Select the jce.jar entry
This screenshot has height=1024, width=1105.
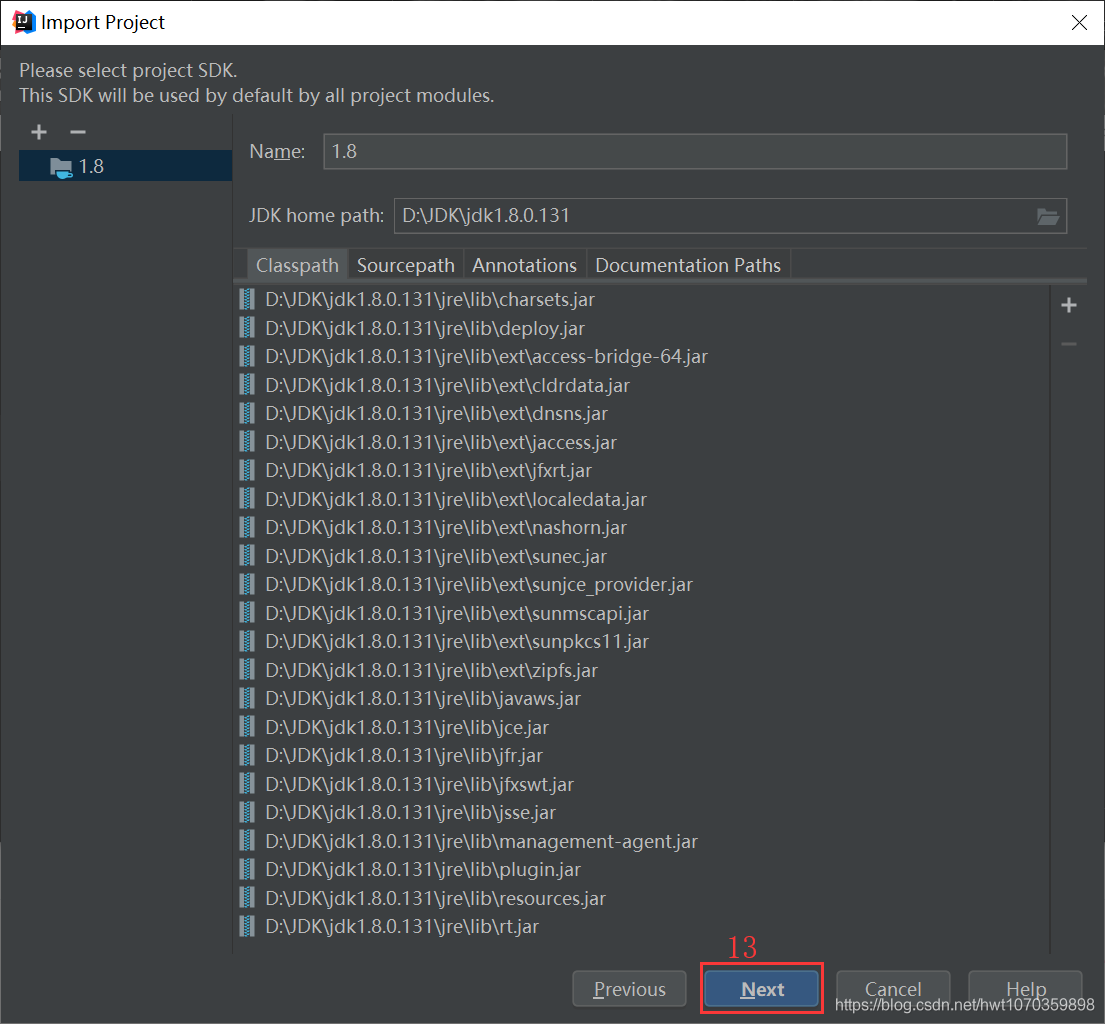pos(642,728)
